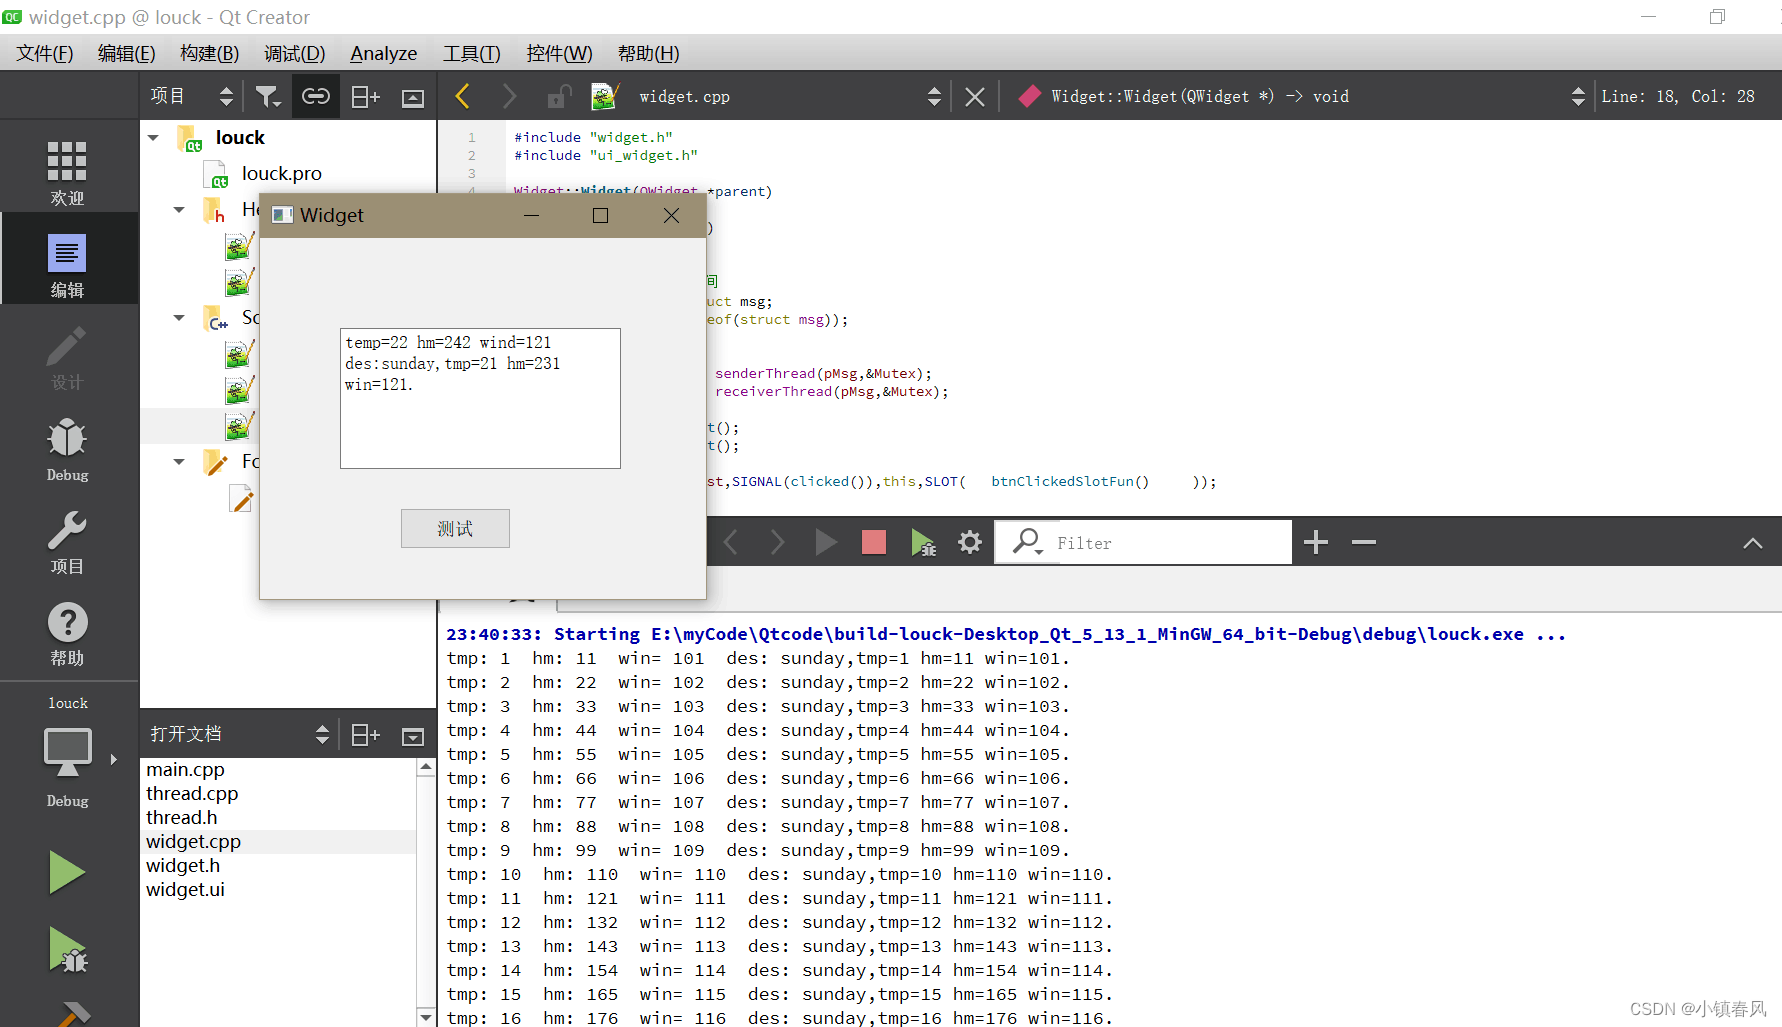Open Projects mode wrench icon
Image resolution: width=1782 pixels, height=1027 pixels.
point(67,541)
